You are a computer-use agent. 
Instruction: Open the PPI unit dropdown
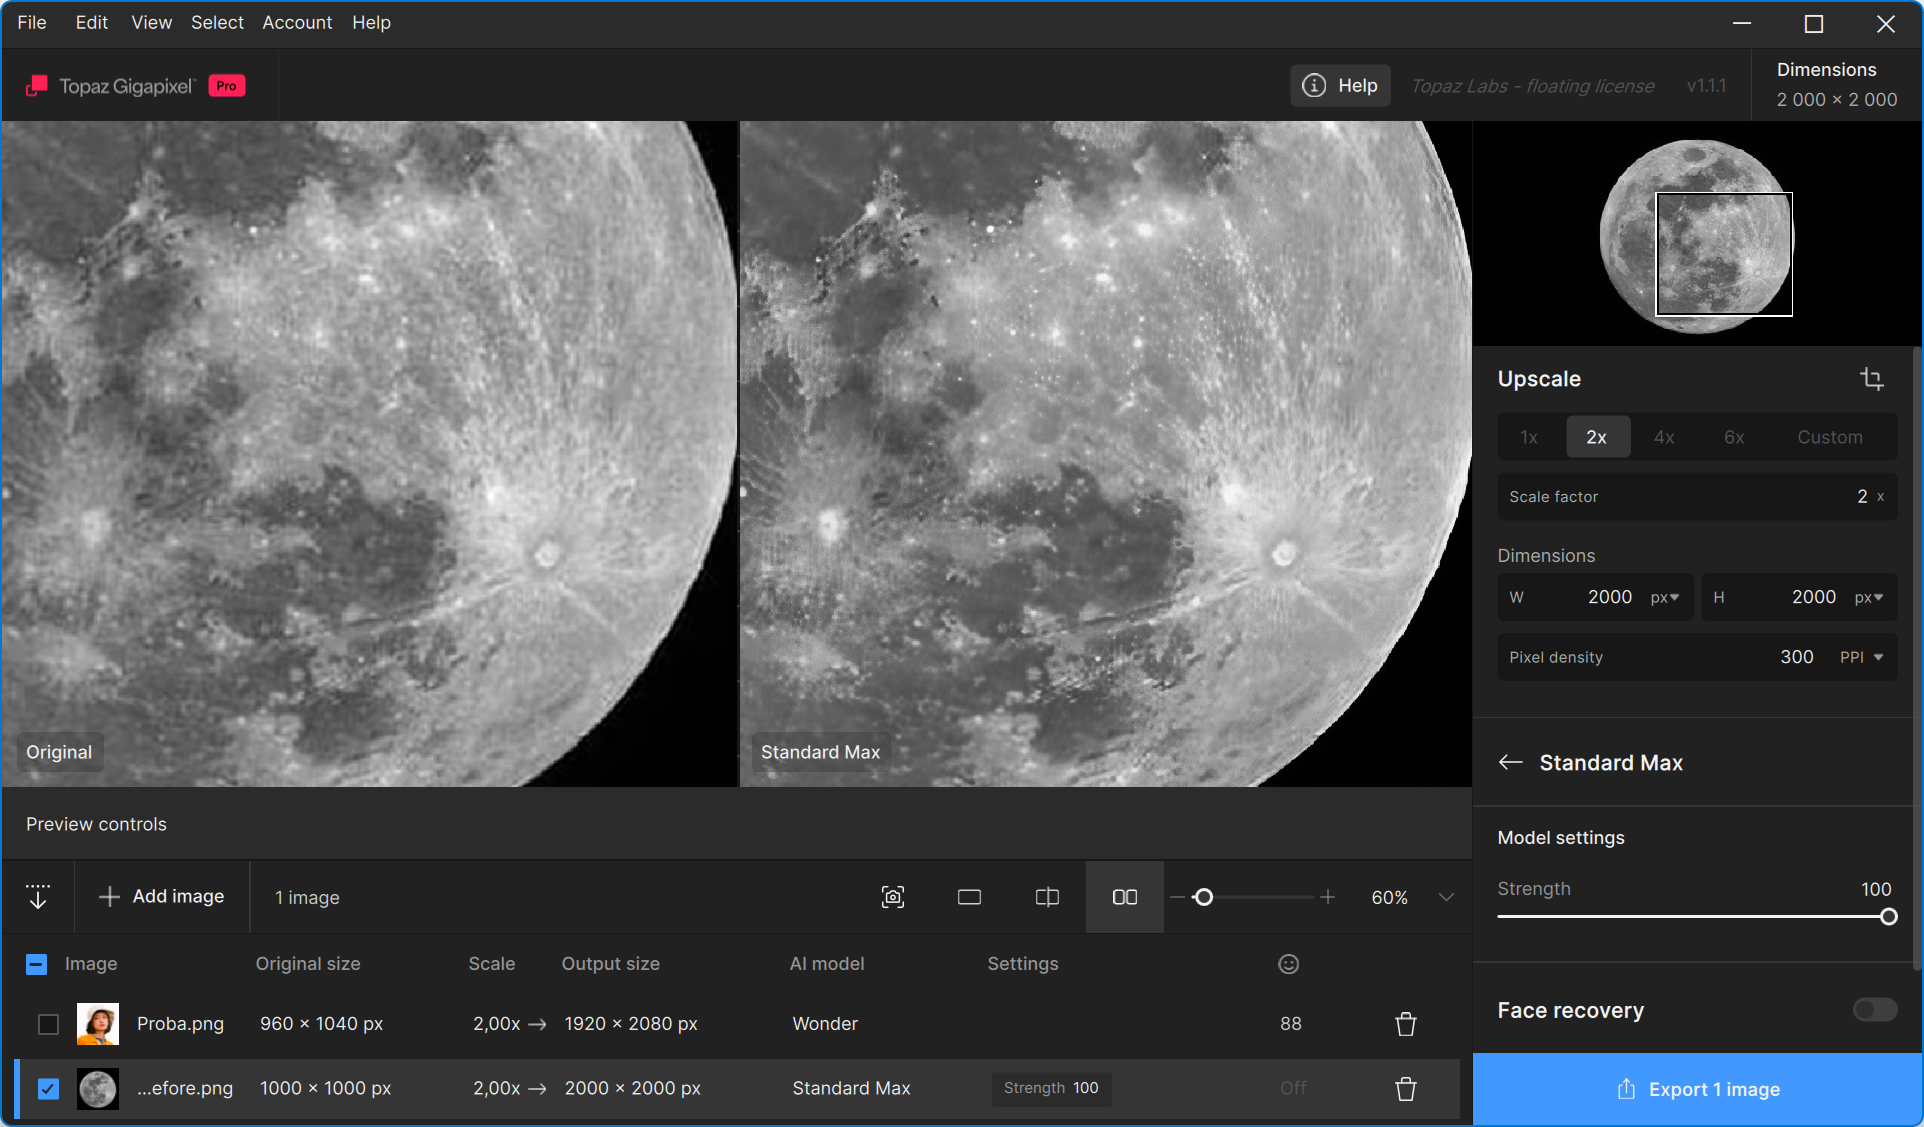1863,657
